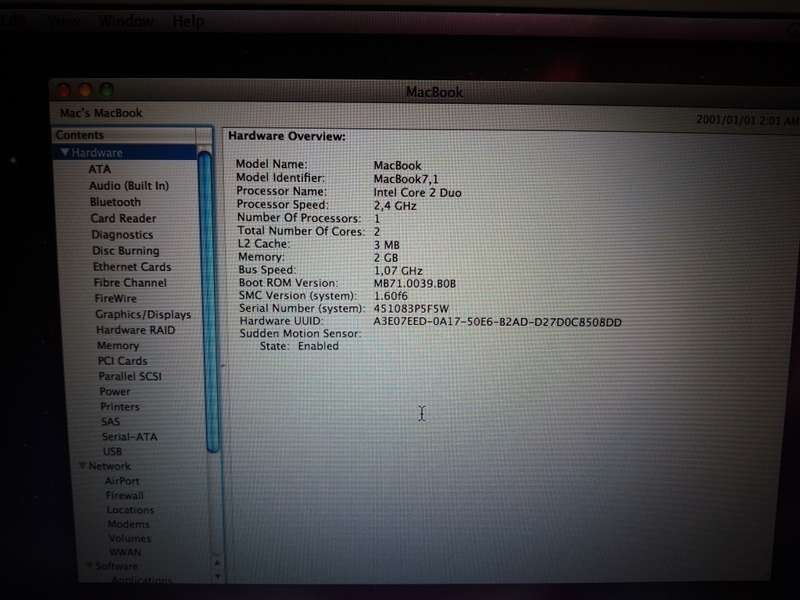Open the Window menu
The image size is (800, 600).
[x=127, y=21]
